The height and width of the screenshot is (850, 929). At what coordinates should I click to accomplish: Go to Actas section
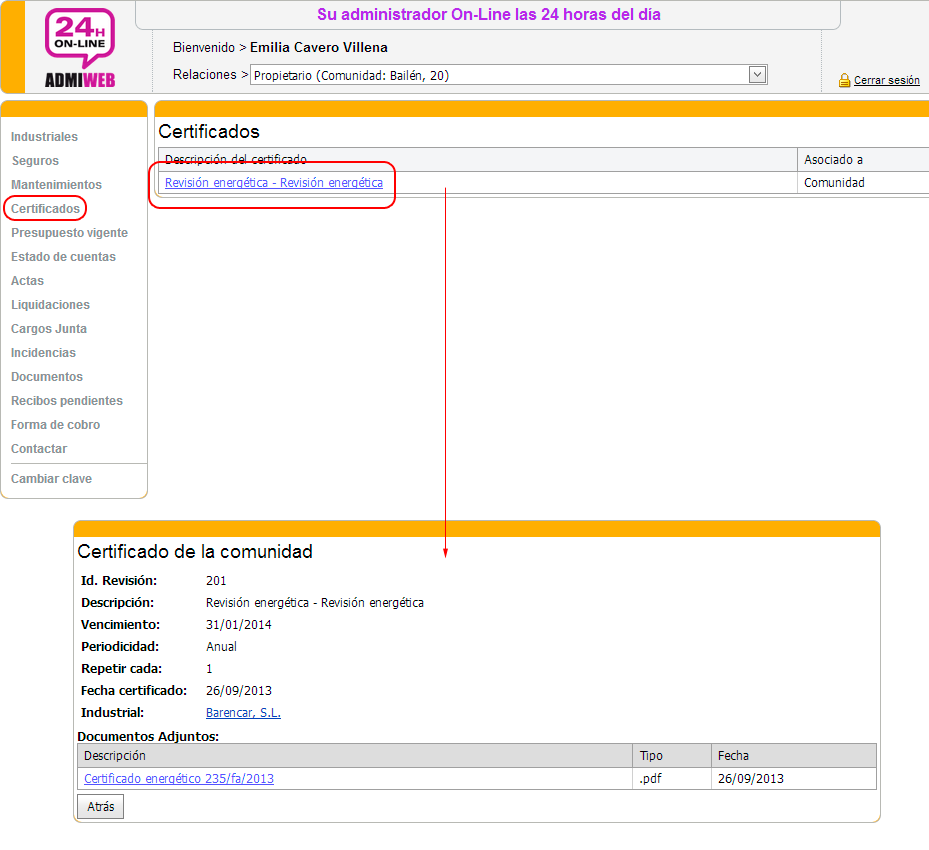click(x=27, y=281)
